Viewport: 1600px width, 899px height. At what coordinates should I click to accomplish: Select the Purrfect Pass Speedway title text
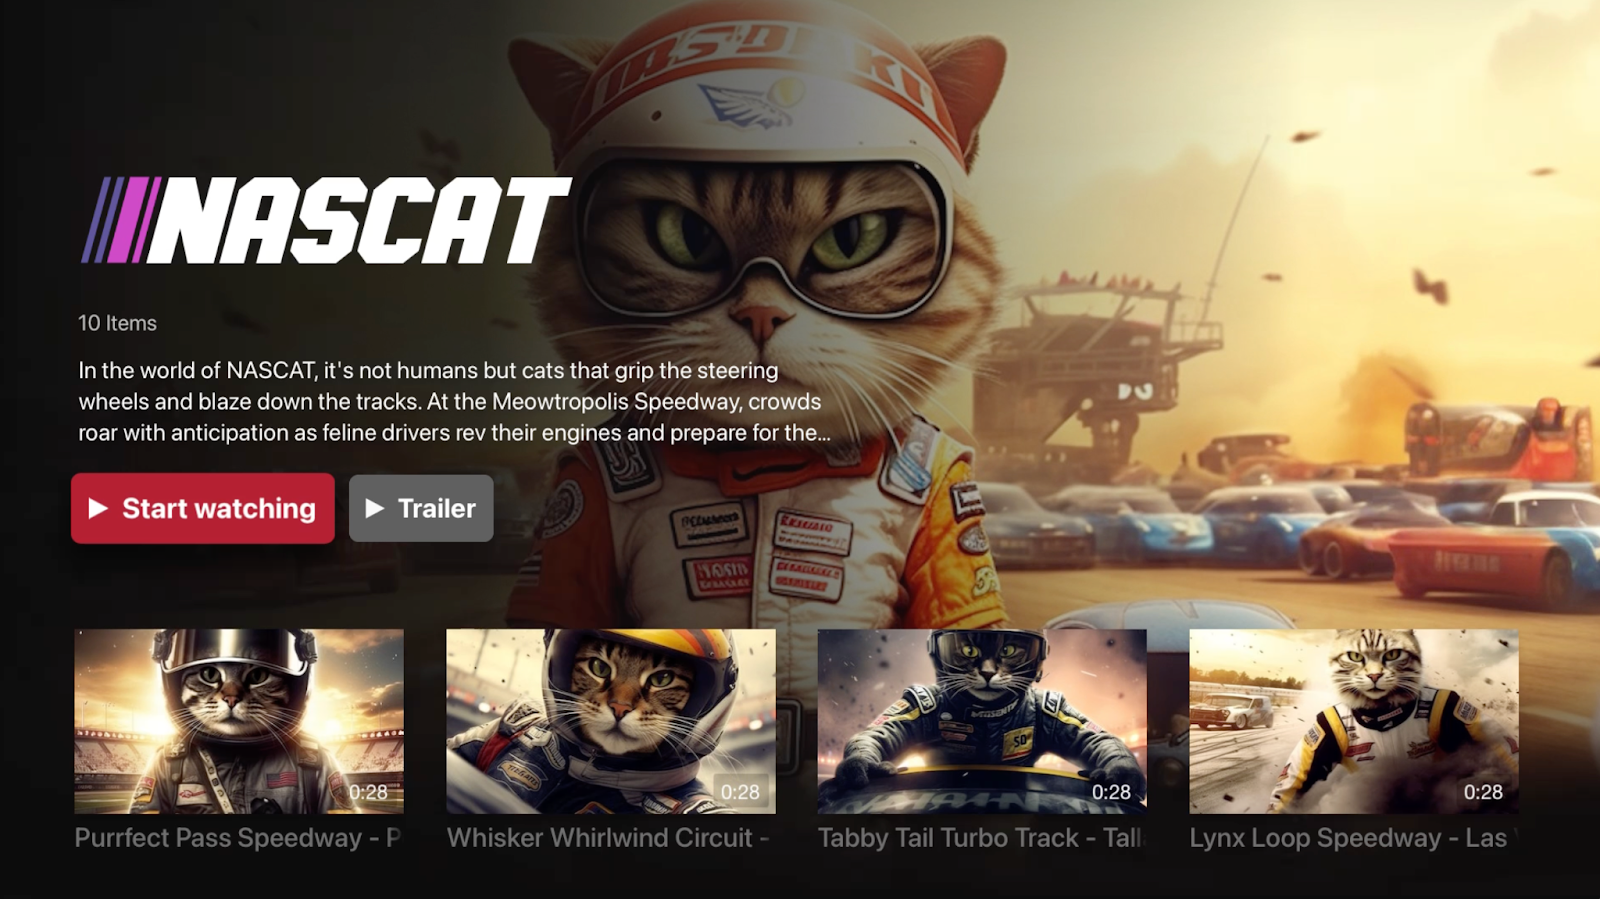[x=238, y=838]
